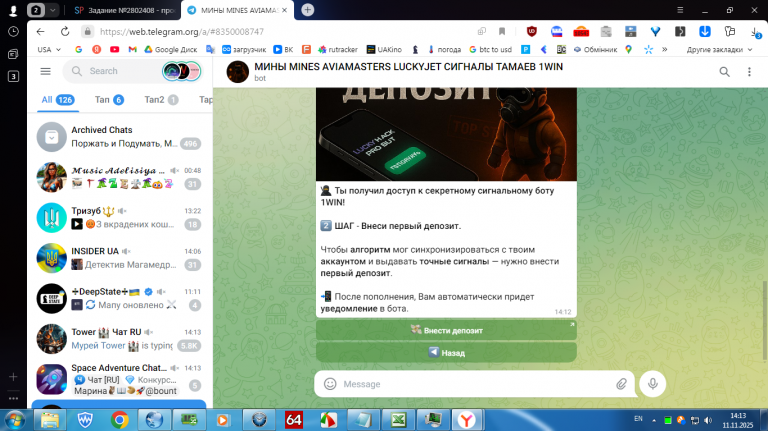The width and height of the screenshot is (768, 431).
Task: Open the USA bookmarks folder dropdown
Action: [49, 49]
